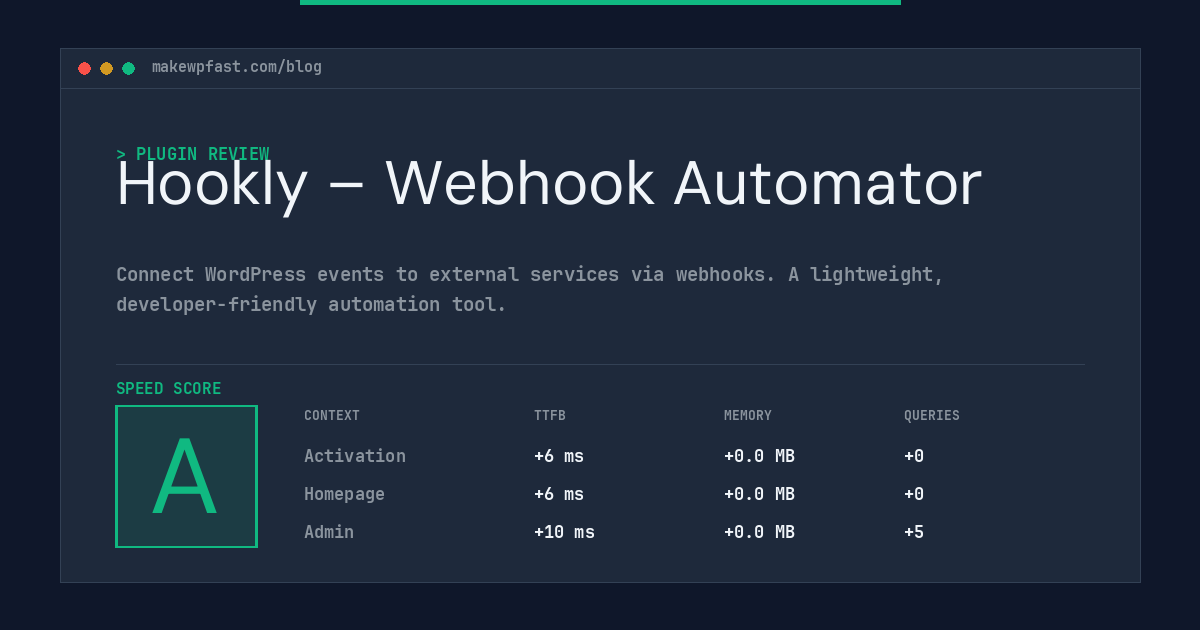
Task: Select the Homepage row label
Action: 344,494
